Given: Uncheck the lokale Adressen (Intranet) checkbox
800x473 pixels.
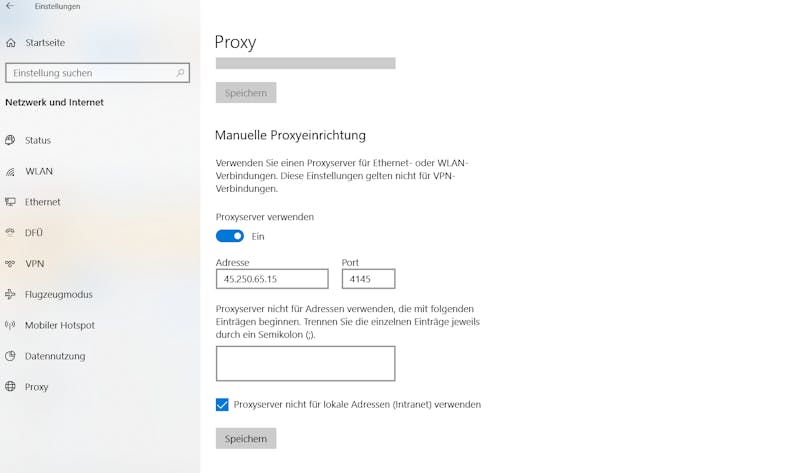Looking at the screenshot, I should (222, 405).
